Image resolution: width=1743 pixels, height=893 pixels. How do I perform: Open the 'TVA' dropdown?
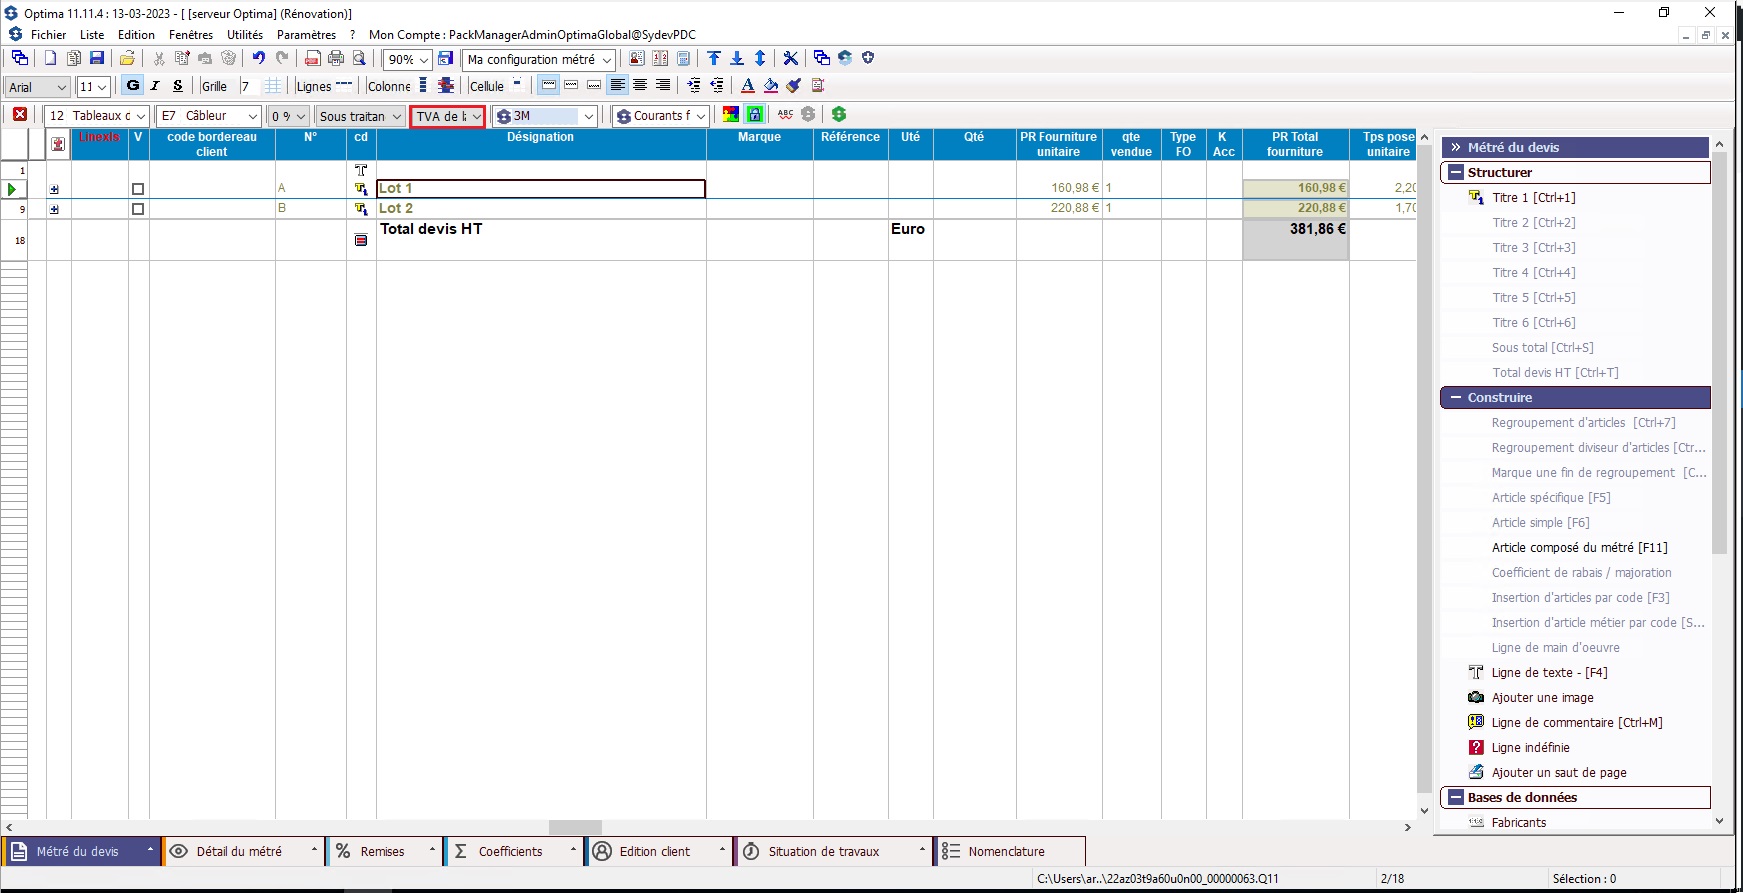click(x=447, y=116)
